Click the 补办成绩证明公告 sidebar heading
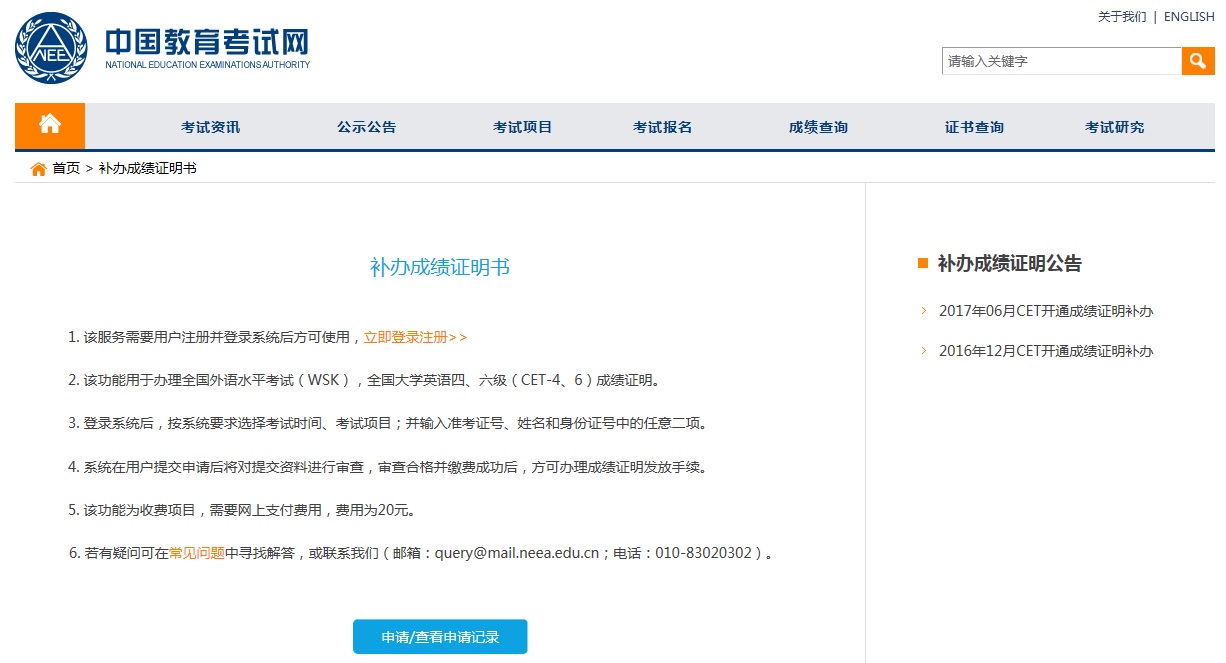This screenshot has height=663, width=1226. click(x=1010, y=264)
